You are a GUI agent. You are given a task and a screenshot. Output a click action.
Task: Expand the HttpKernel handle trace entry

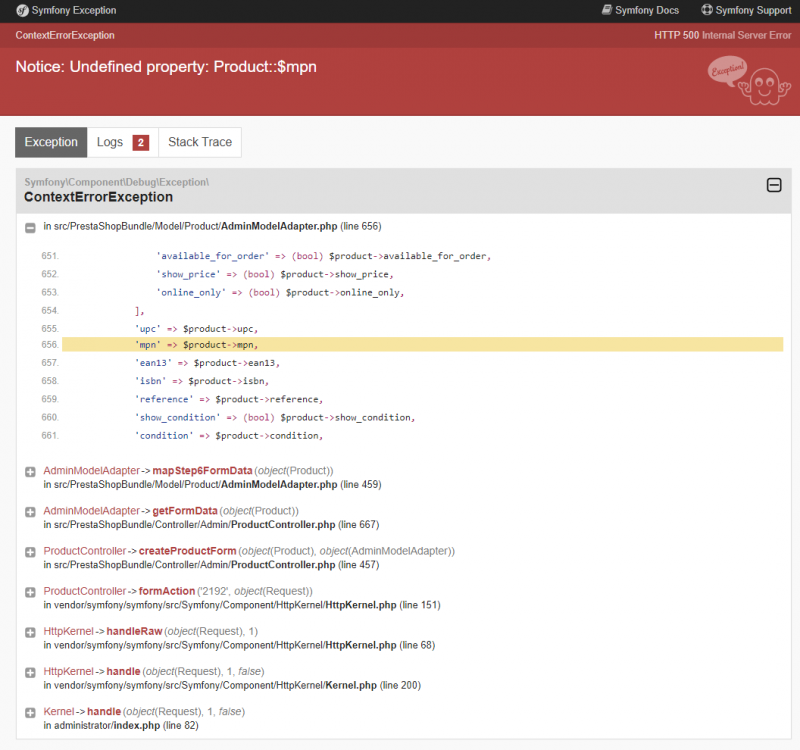[30, 672]
